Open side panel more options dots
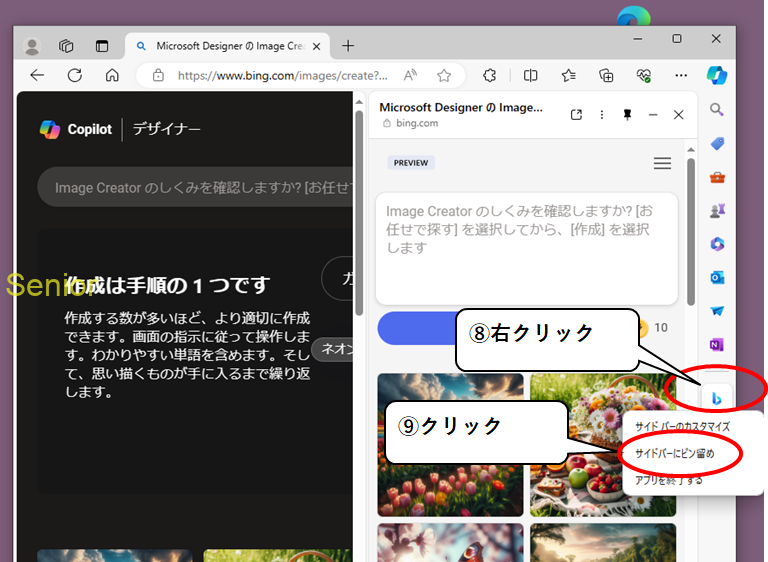 (601, 115)
